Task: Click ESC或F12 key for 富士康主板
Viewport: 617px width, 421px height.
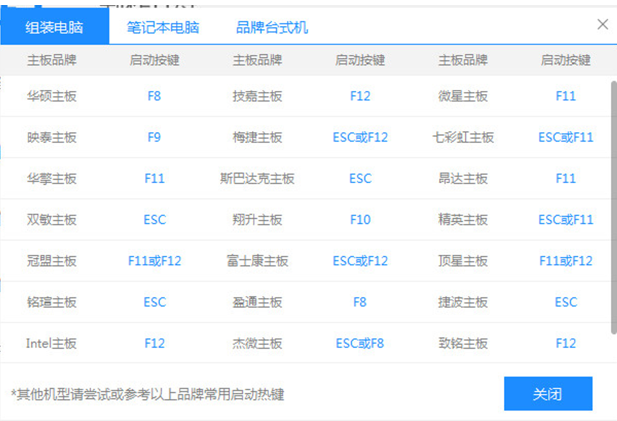Action: pyautogui.click(x=360, y=261)
